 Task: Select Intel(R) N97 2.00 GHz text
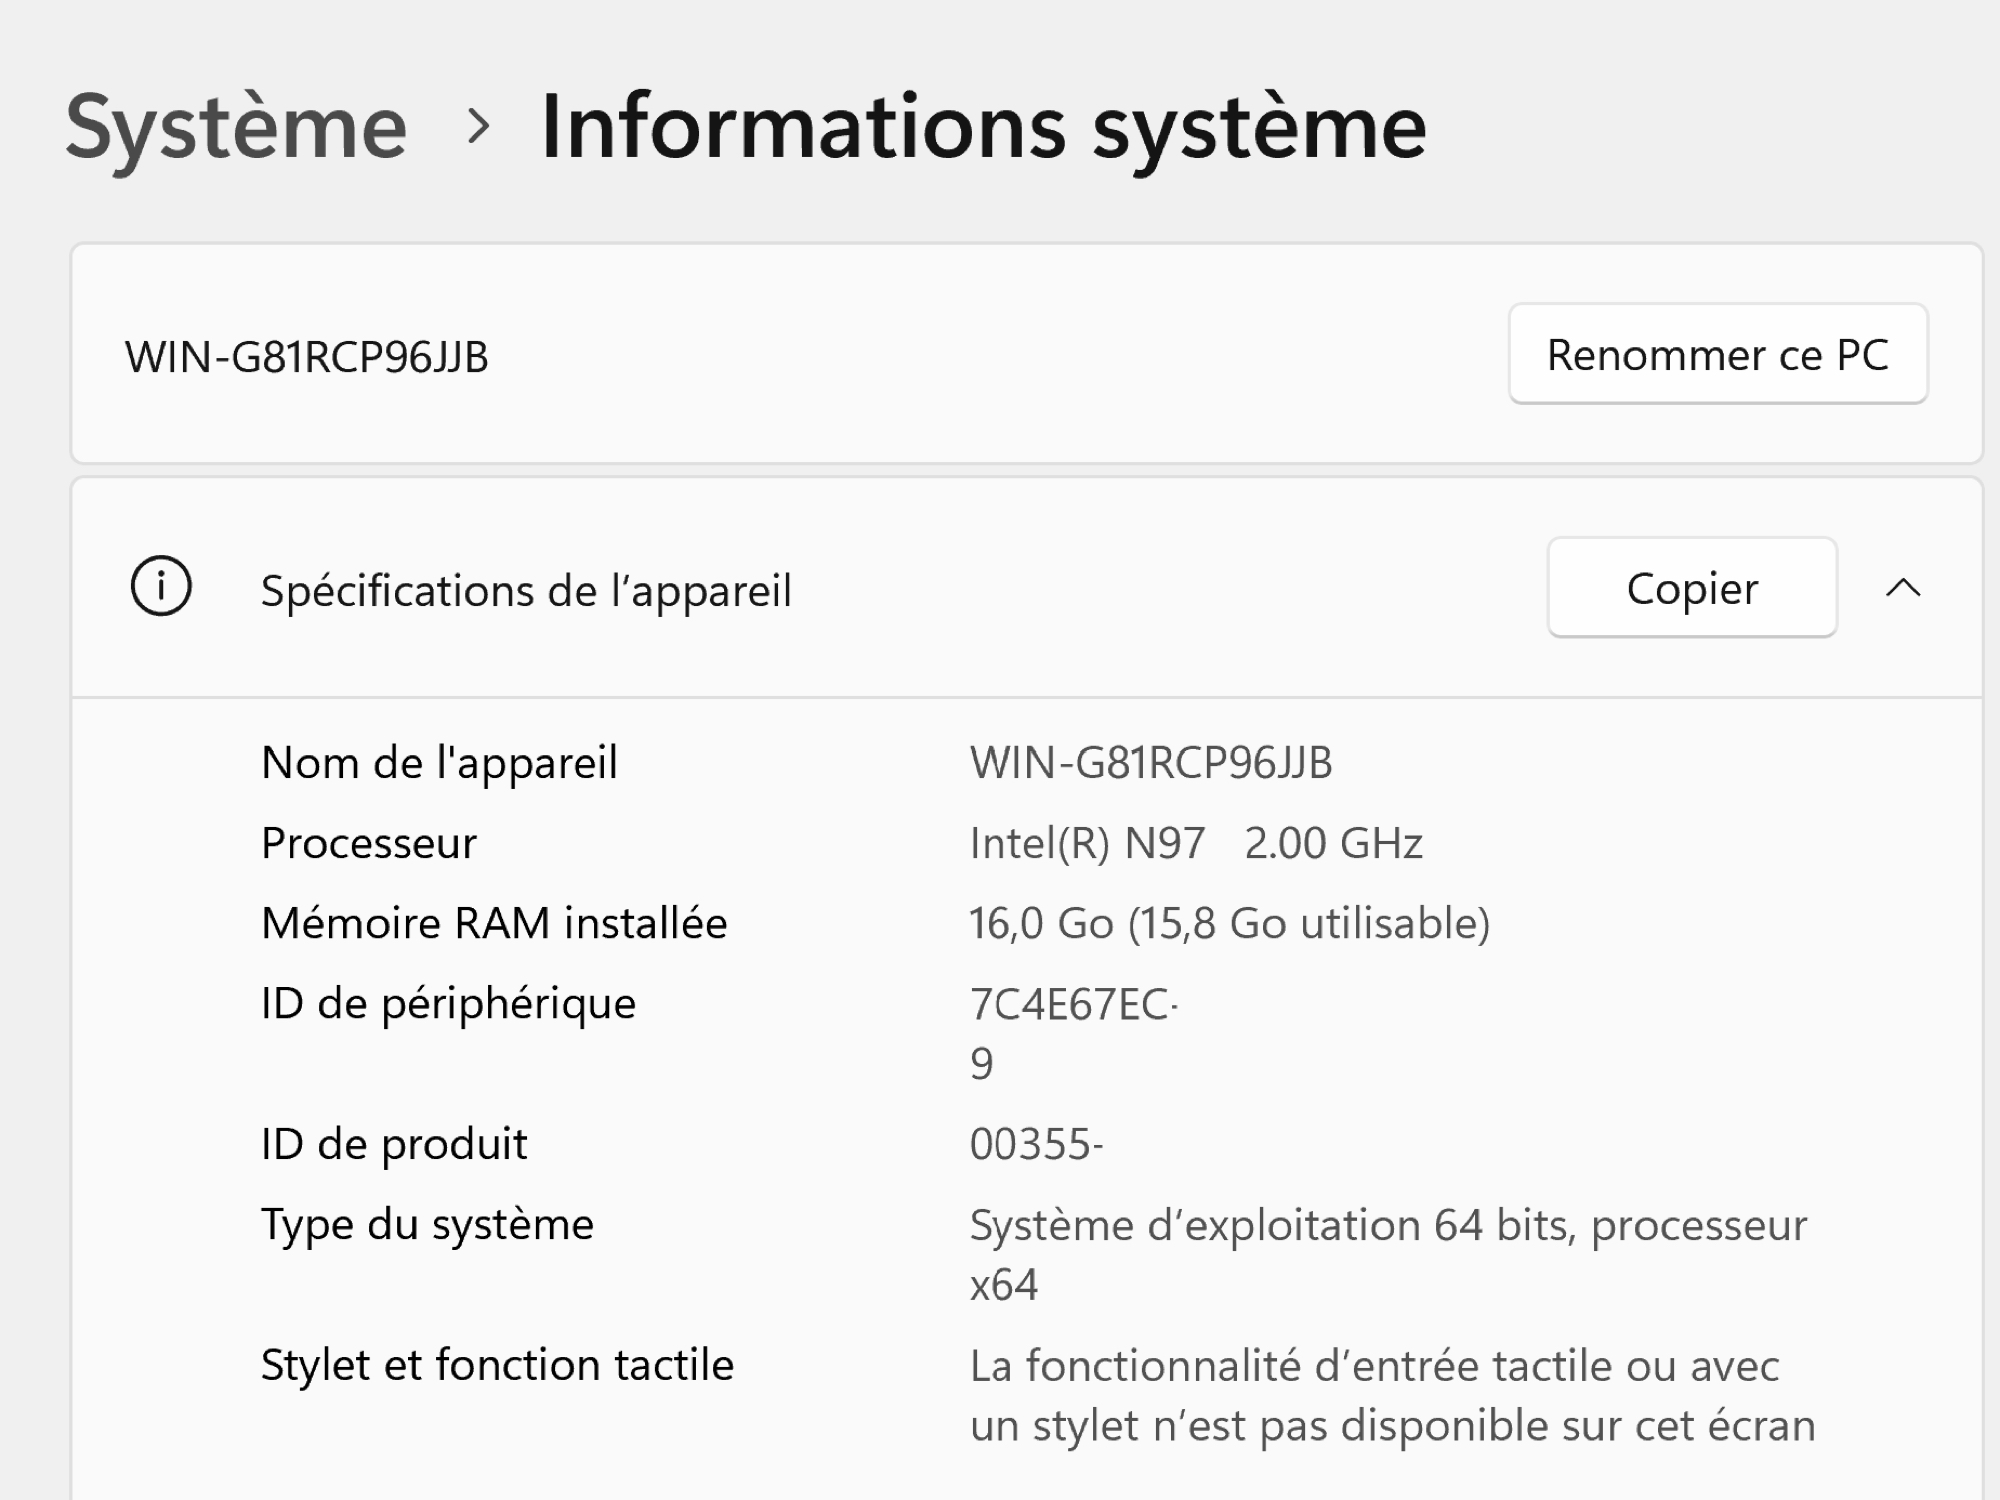pos(1196,843)
